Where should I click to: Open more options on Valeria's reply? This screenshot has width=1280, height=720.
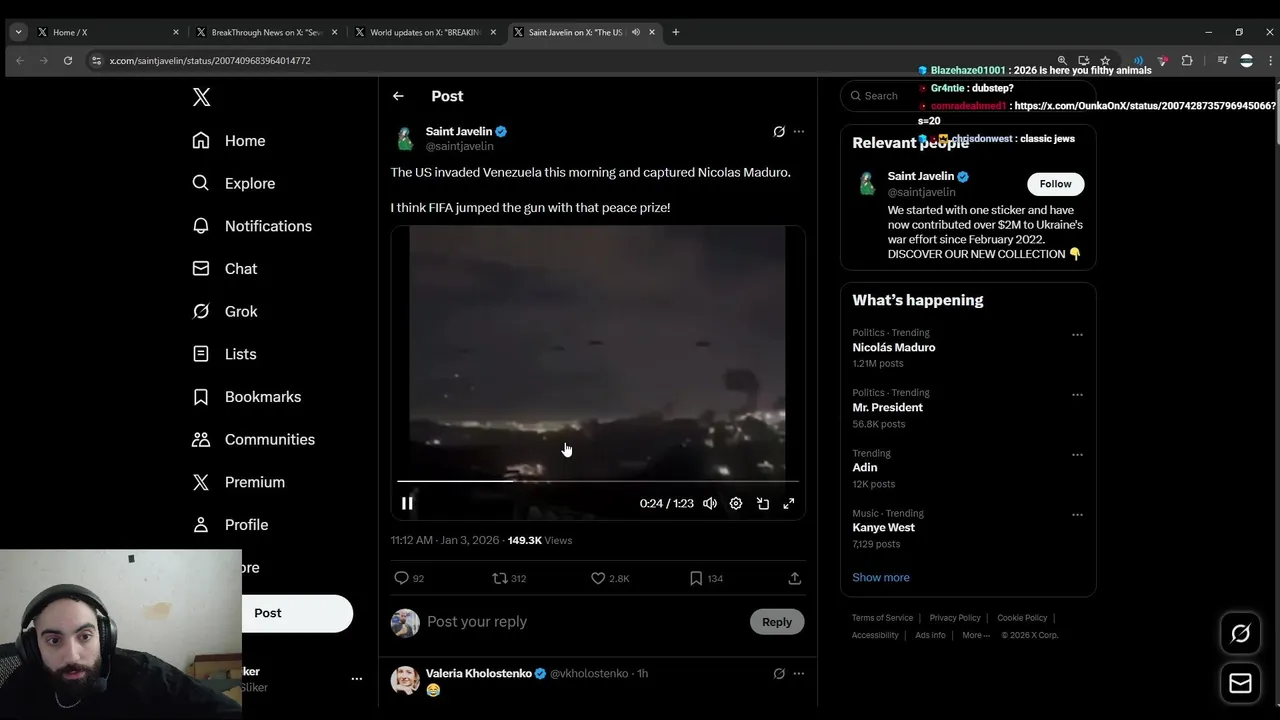[798, 674]
